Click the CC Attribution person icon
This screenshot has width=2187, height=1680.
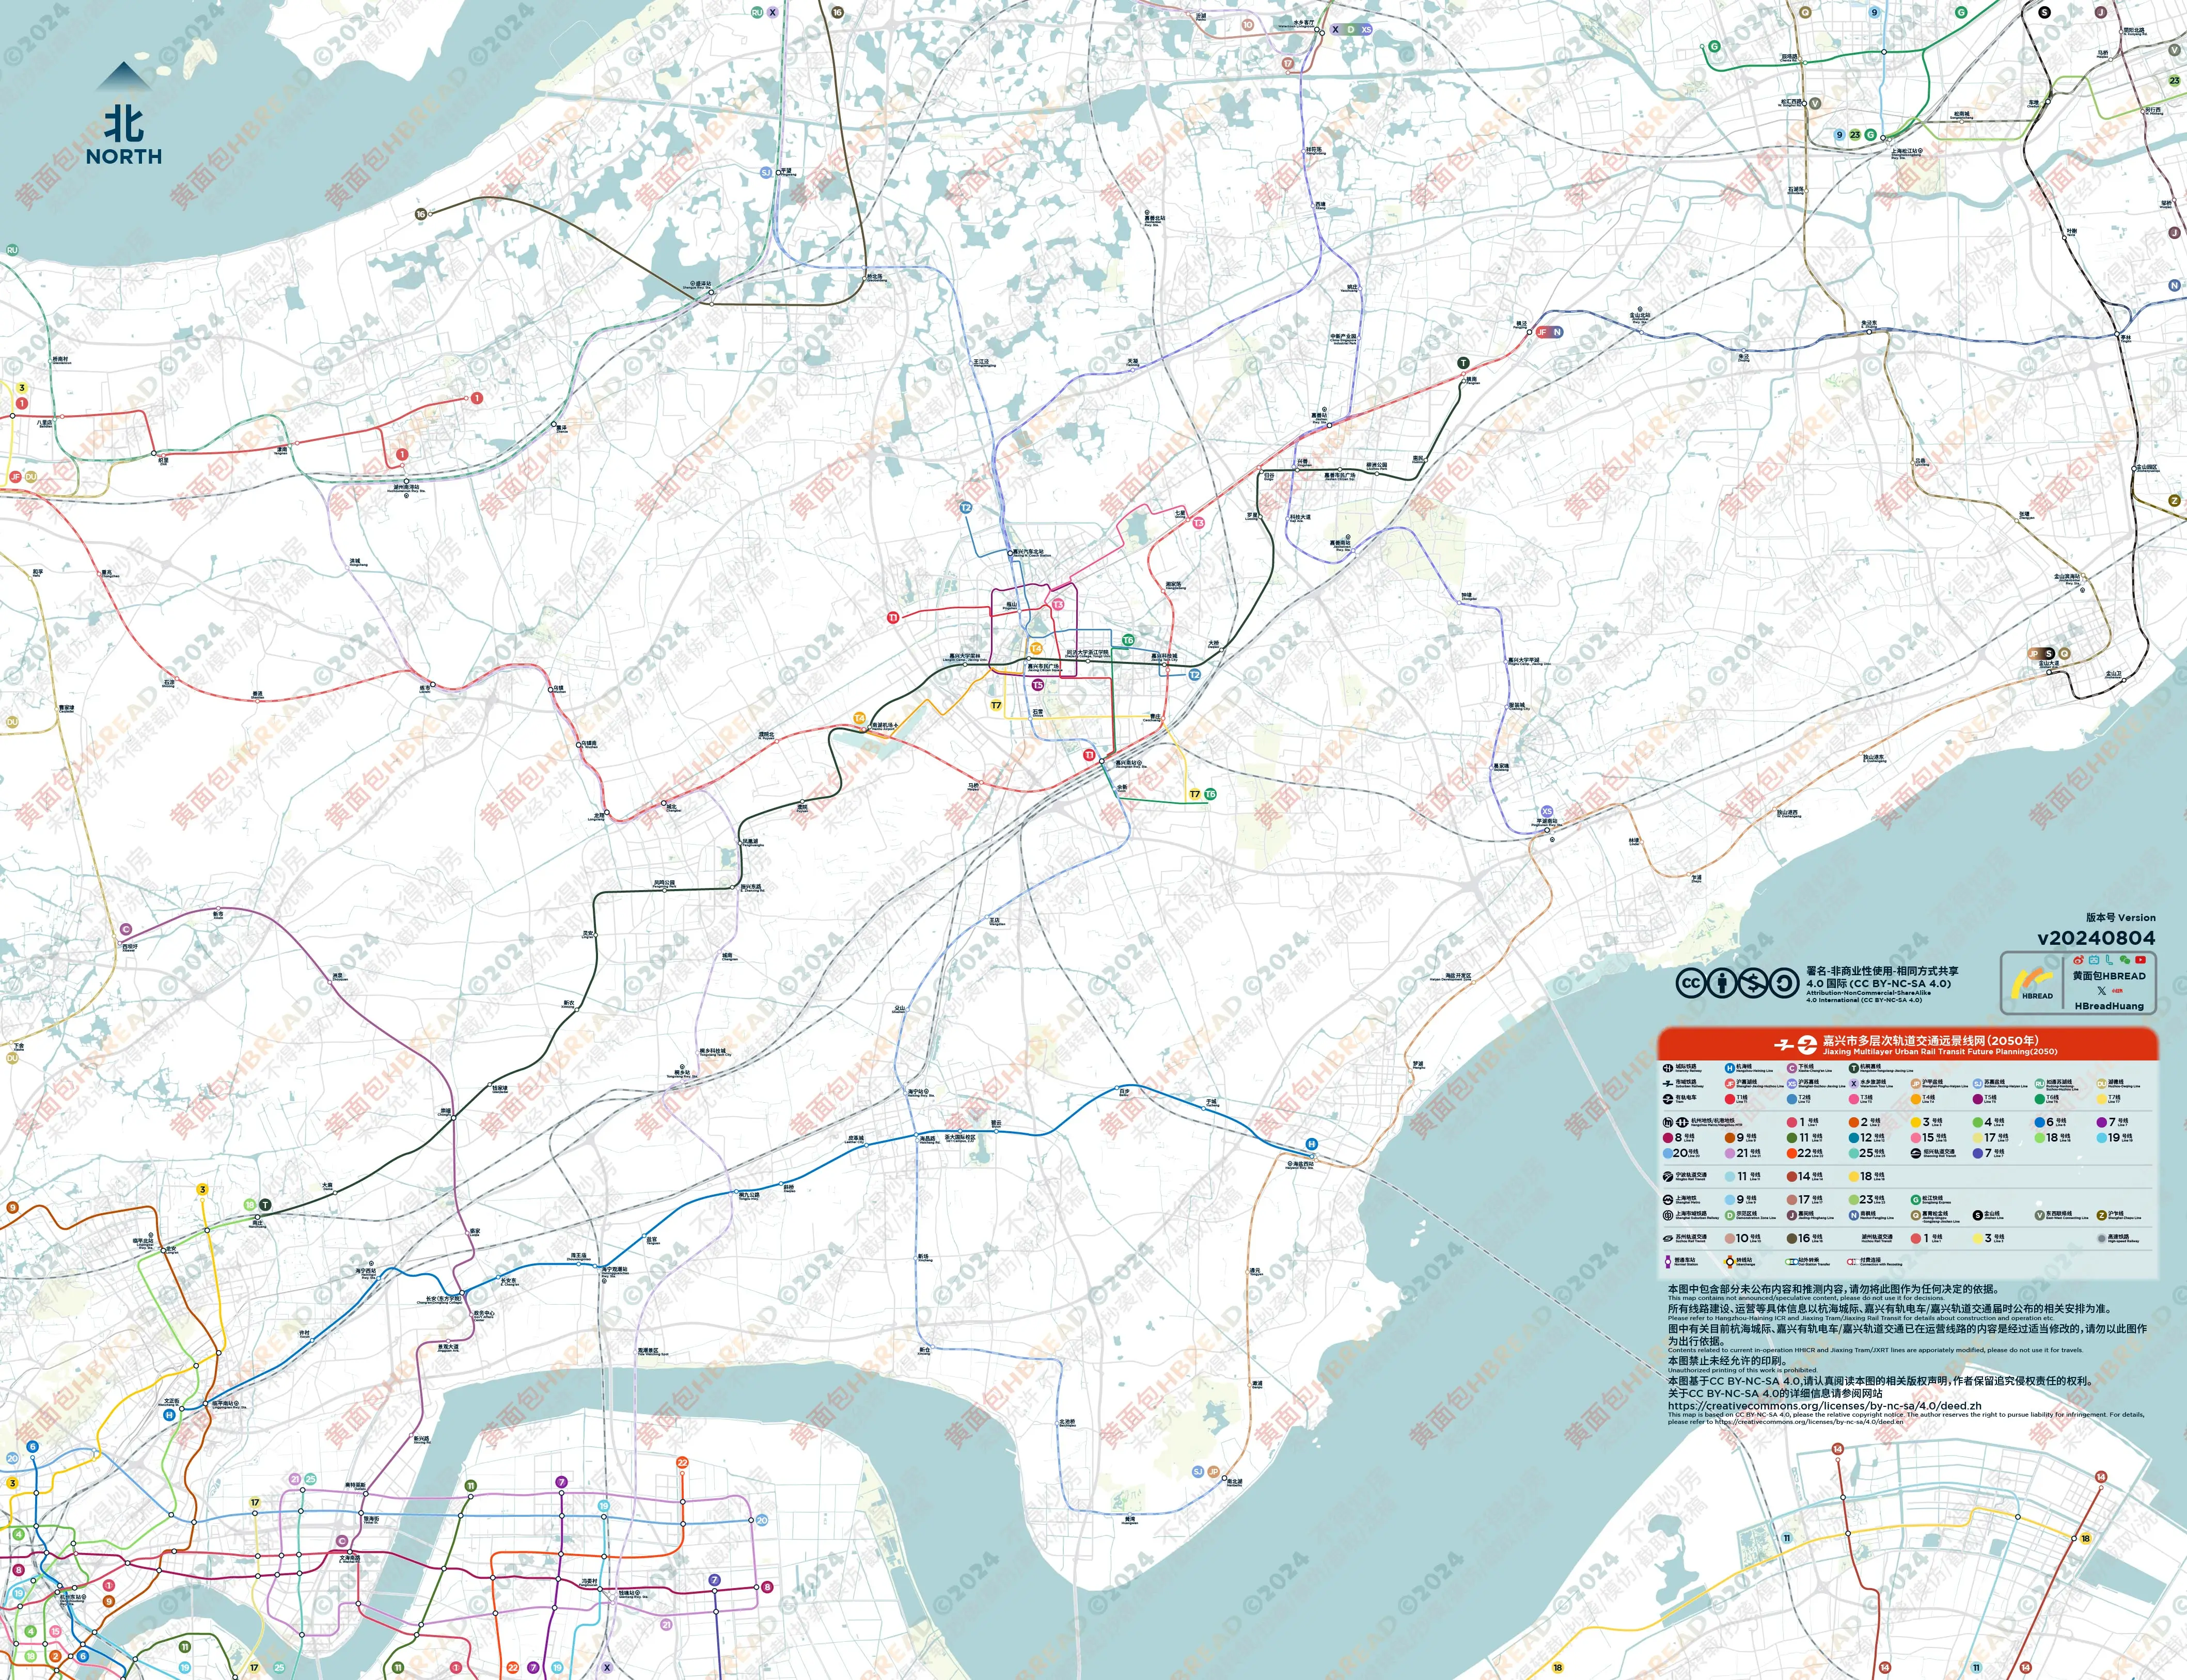[1722, 983]
